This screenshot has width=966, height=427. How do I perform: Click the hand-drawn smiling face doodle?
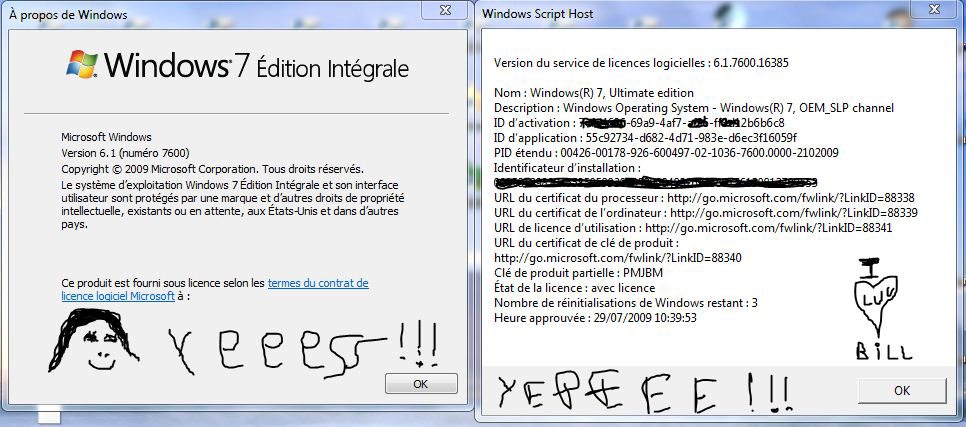tap(94, 340)
